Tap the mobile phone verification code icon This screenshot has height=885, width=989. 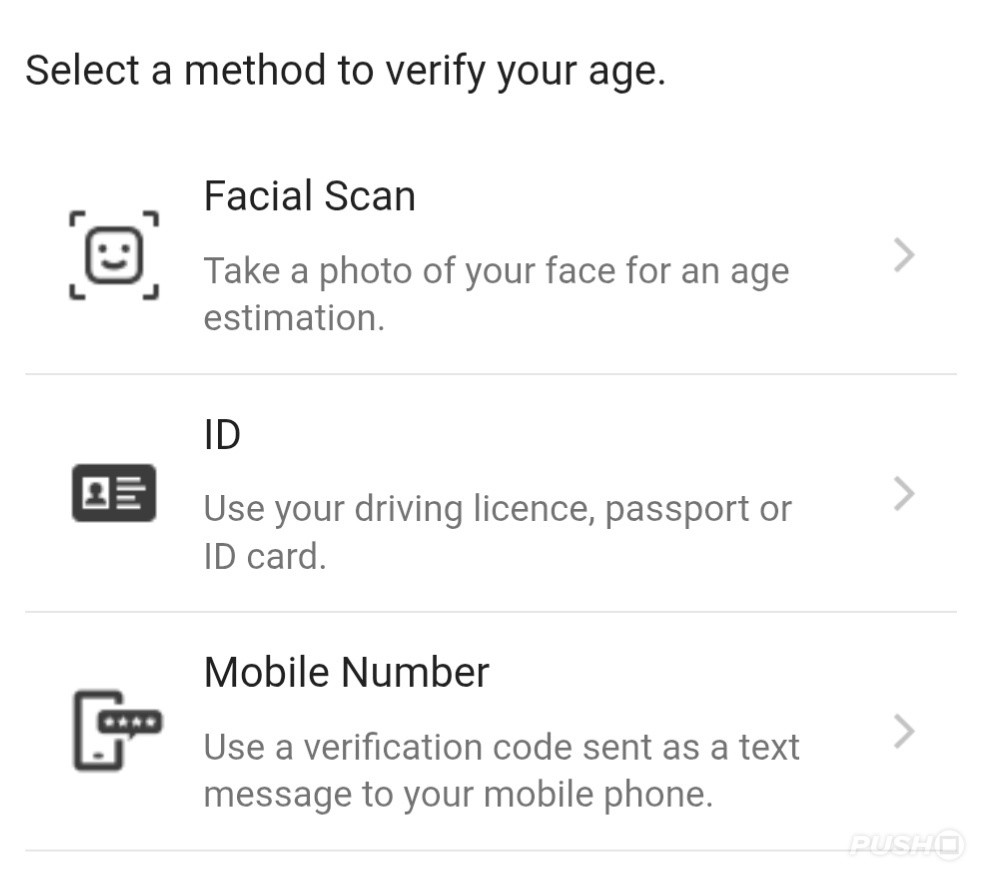[114, 731]
